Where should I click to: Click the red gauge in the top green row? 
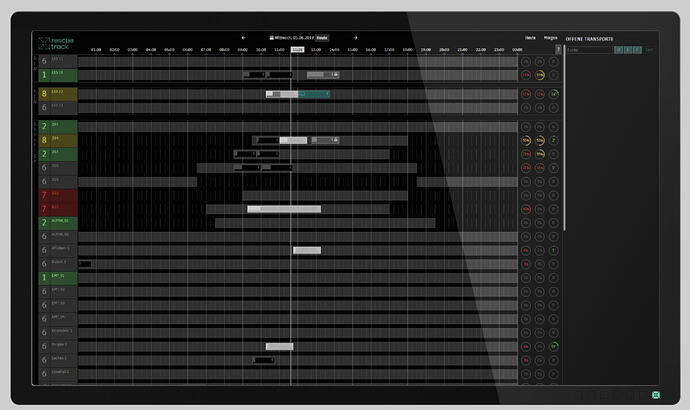click(526, 75)
